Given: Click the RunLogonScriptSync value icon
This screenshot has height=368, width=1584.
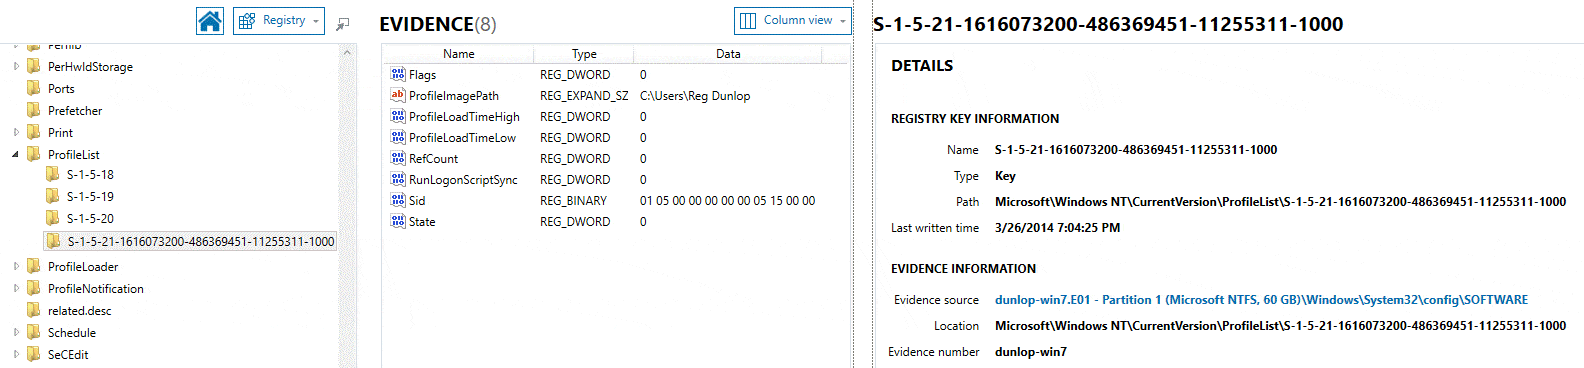Looking at the screenshot, I should pyautogui.click(x=398, y=179).
